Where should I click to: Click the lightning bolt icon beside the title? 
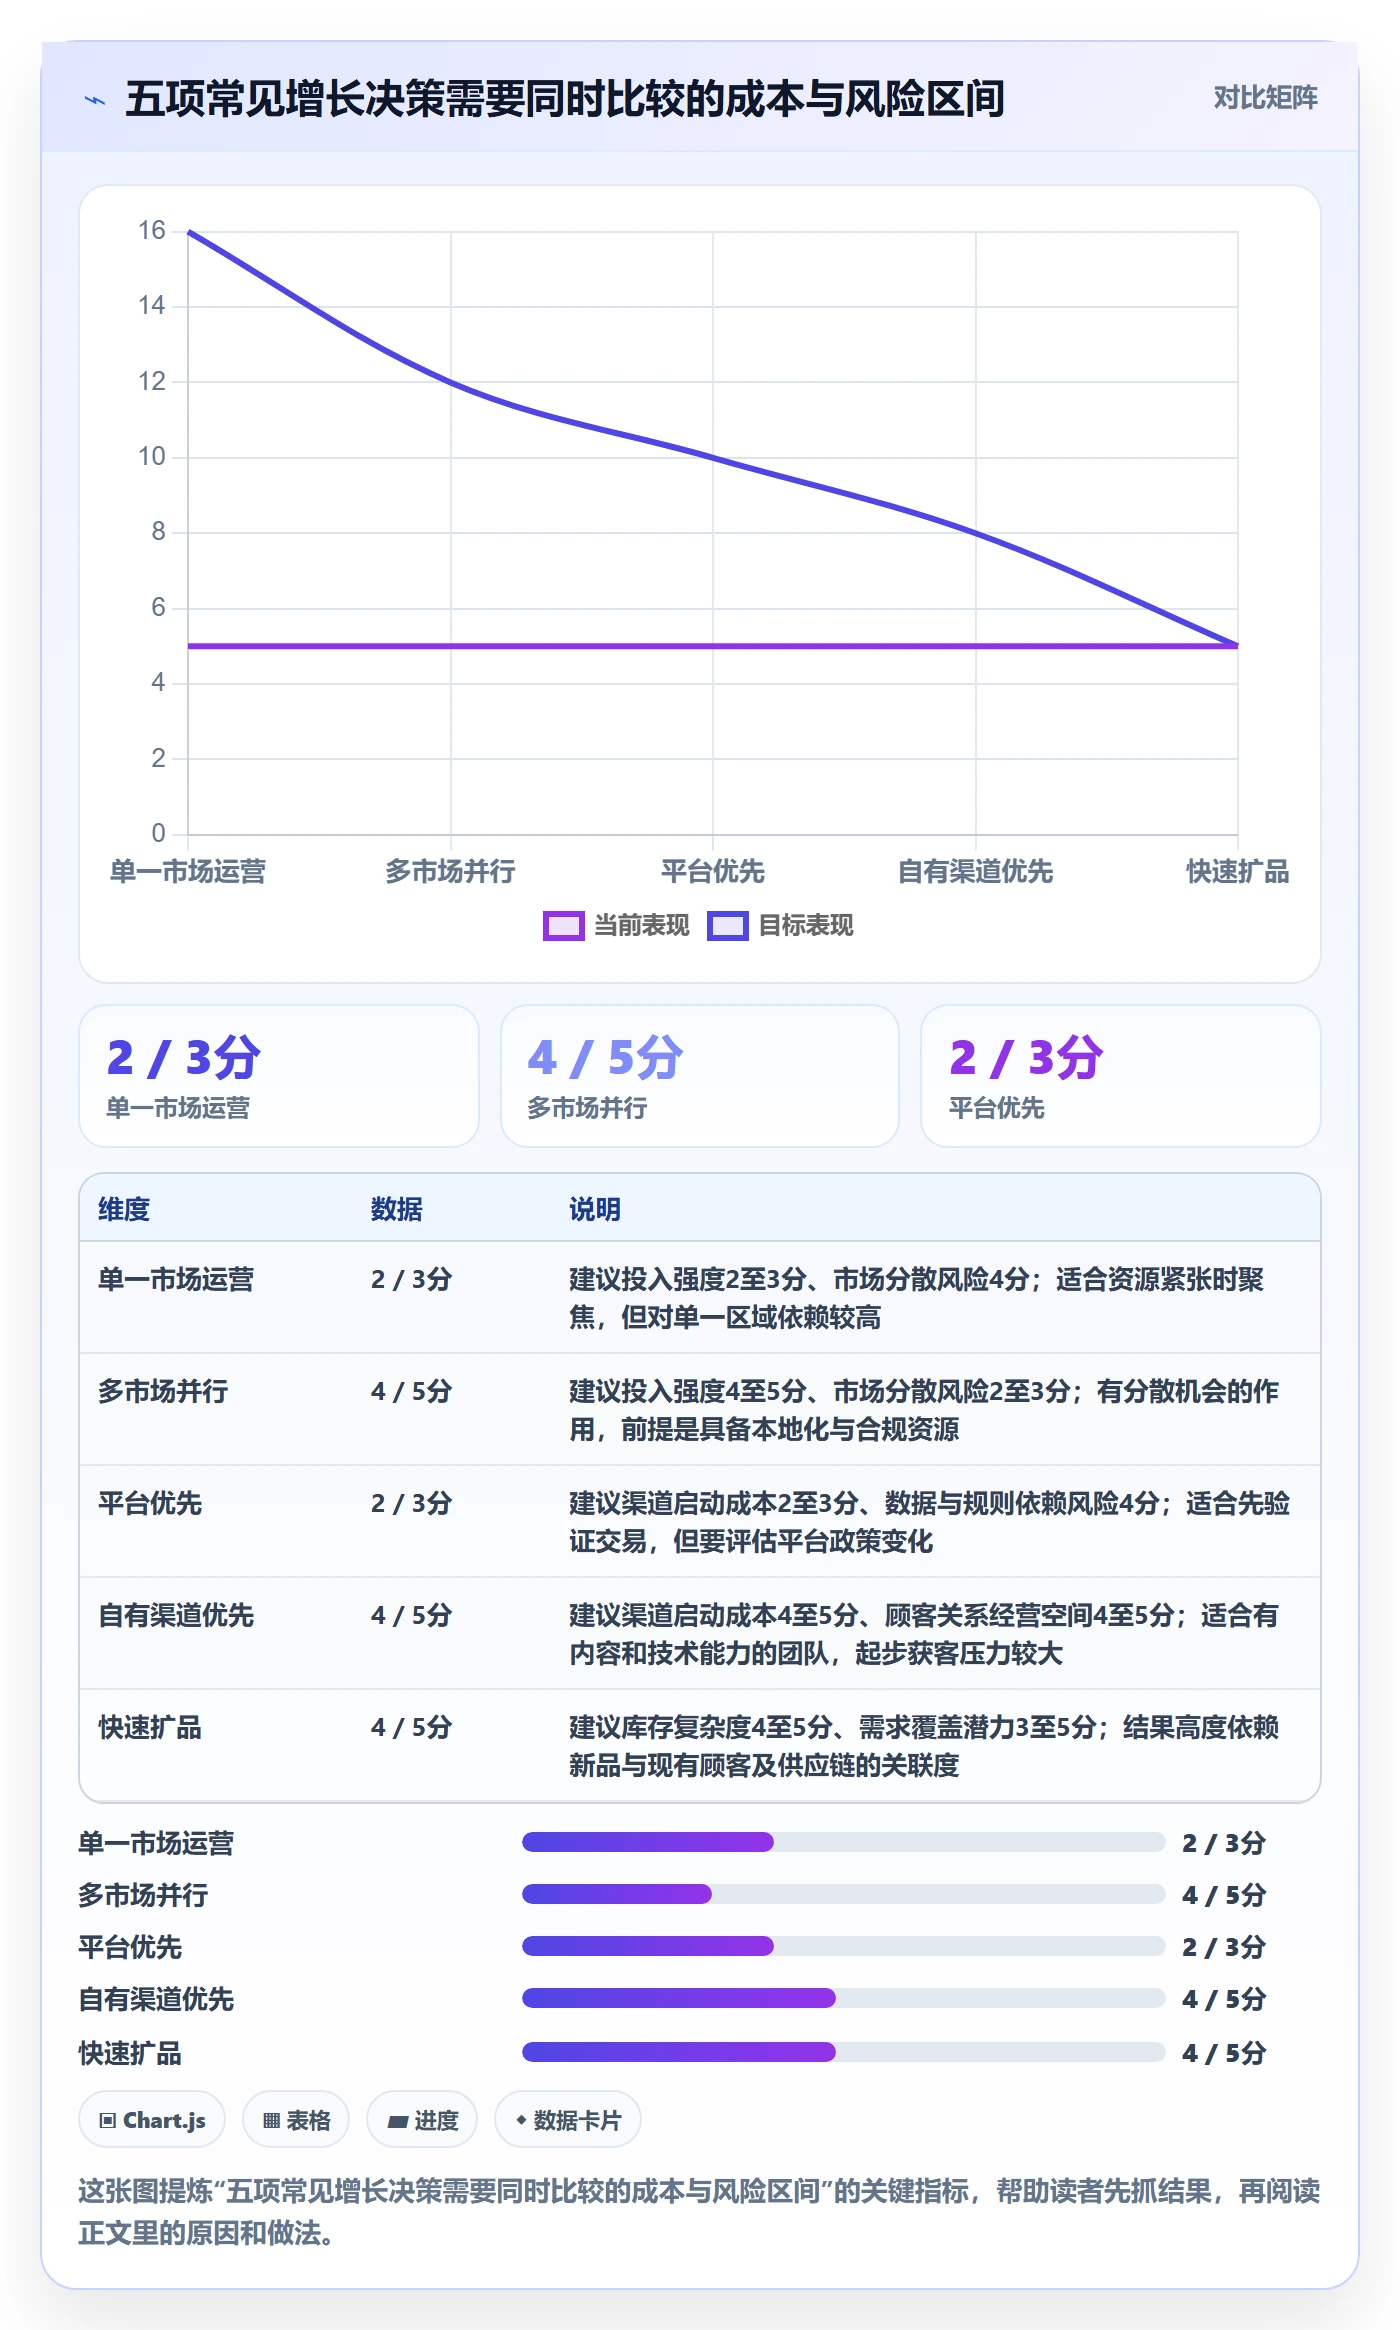tap(95, 100)
